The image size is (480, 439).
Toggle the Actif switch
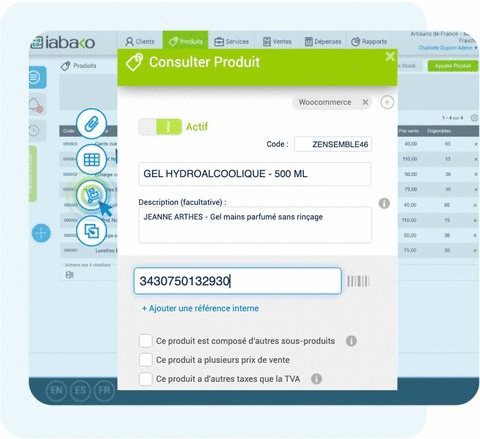(x=160, y=127)
